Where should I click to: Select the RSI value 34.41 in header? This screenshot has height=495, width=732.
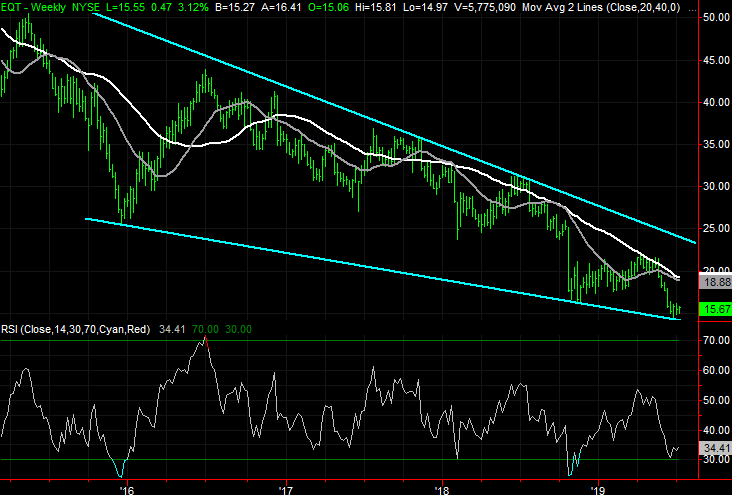pyautogui.click(x=172, y=329)
